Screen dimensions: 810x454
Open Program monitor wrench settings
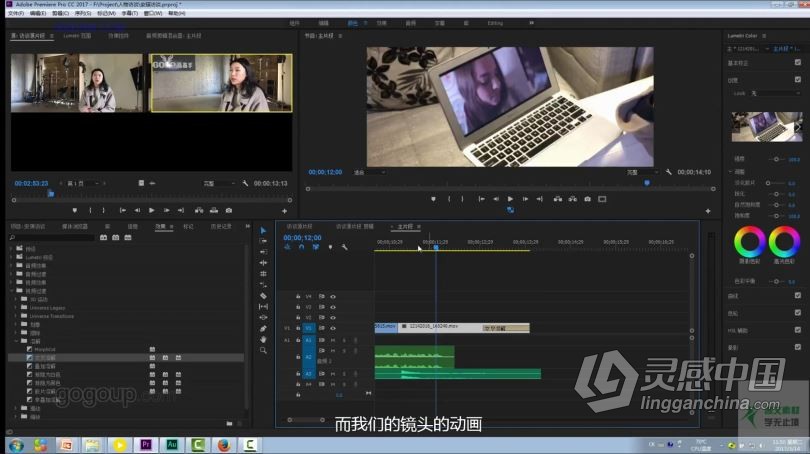pos(668,172)
